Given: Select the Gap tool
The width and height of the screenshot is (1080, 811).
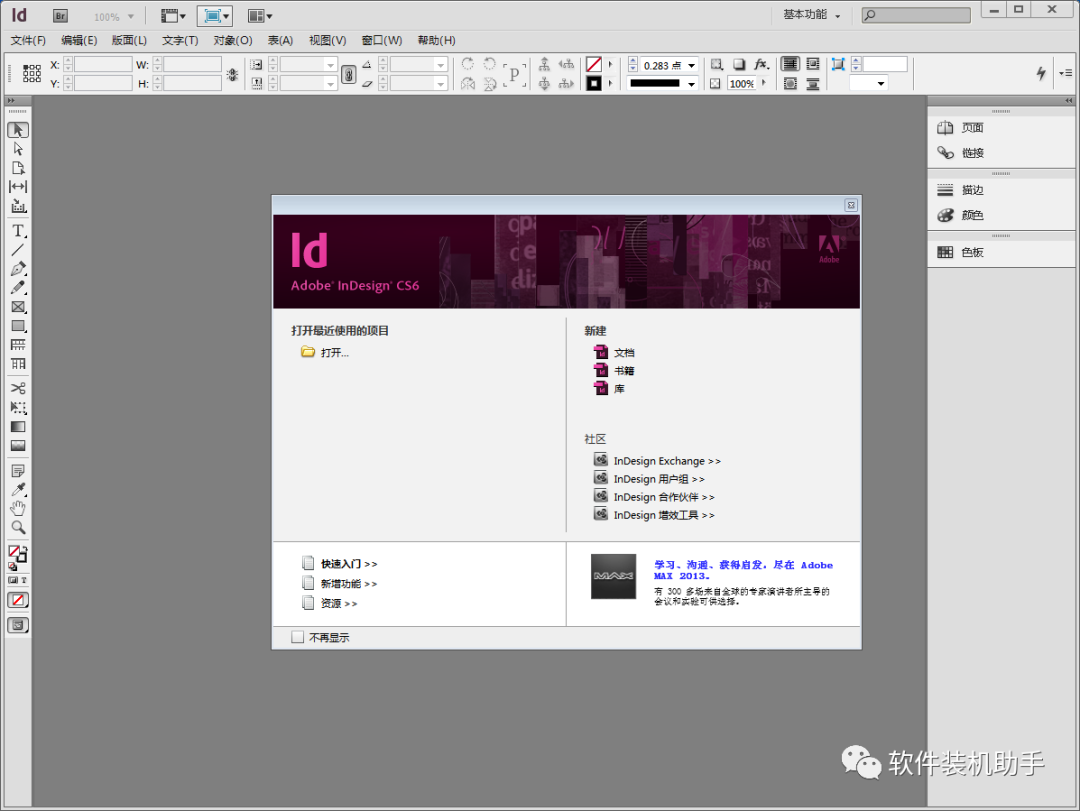Looking at the screenshot, I should click(x=18, y=187).
